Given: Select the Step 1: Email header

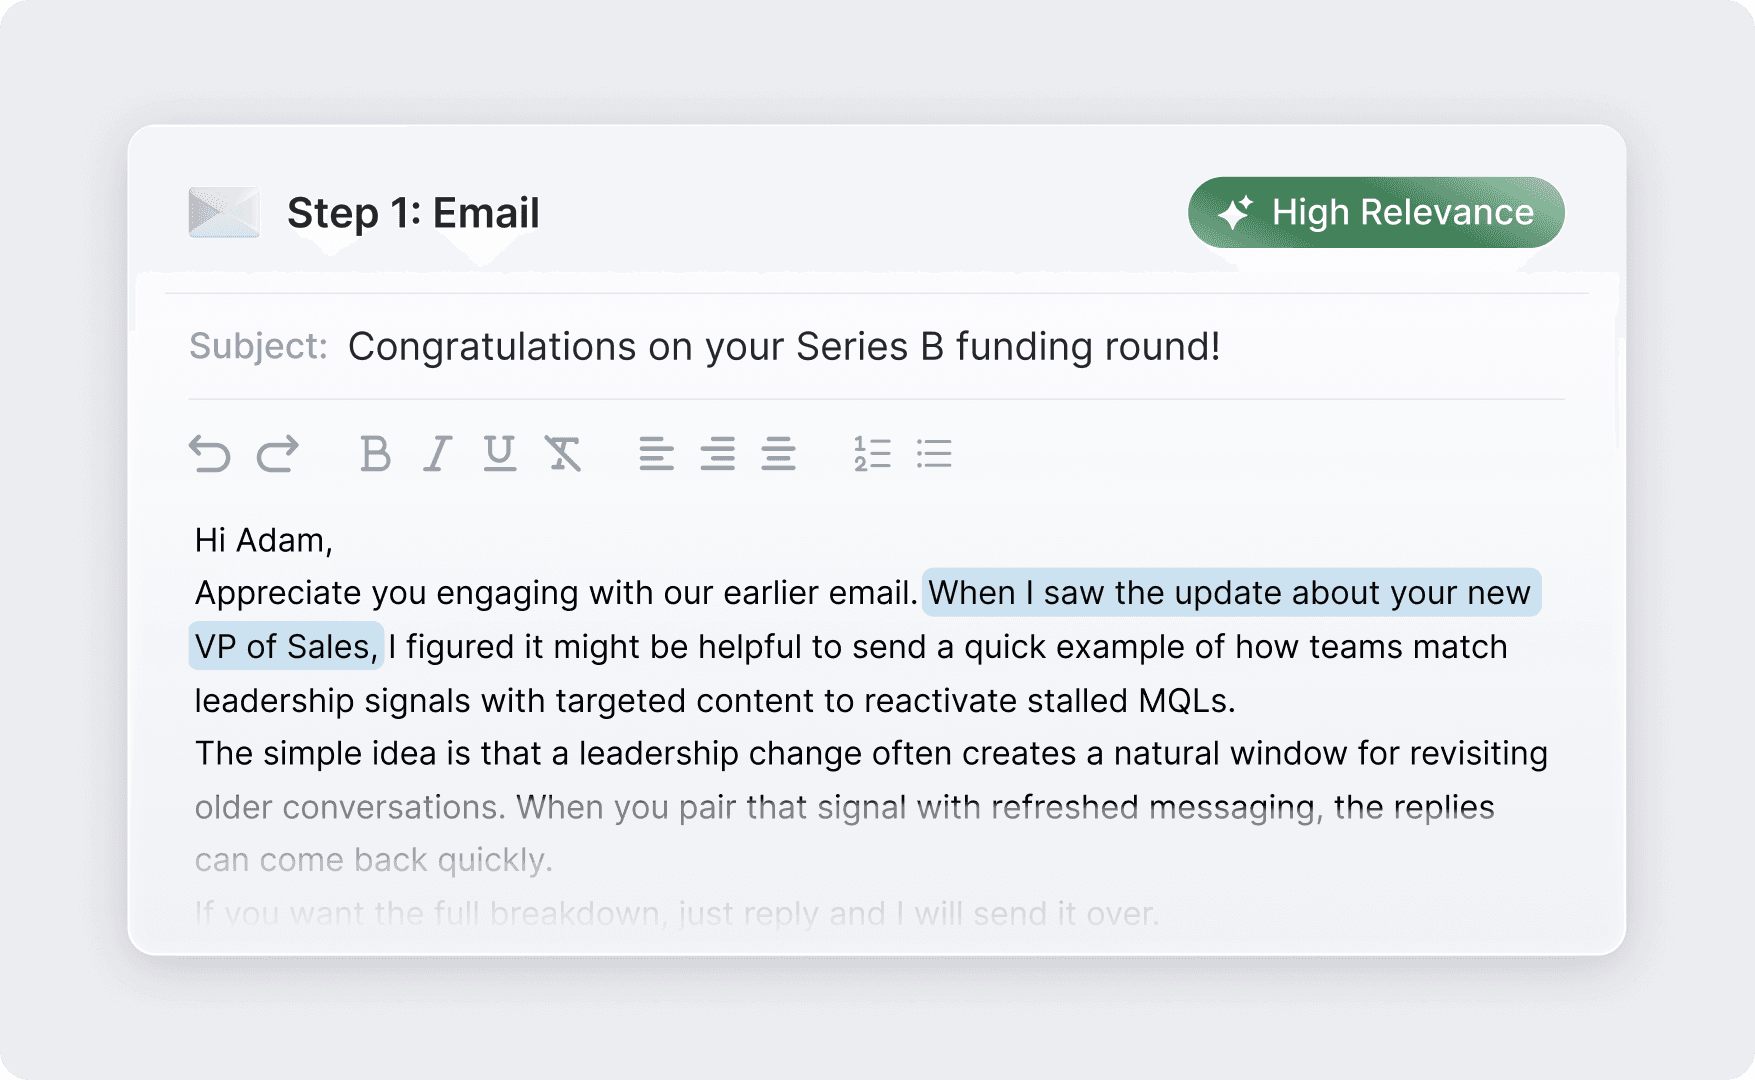Looking at the screenshot, I should 413,212.
